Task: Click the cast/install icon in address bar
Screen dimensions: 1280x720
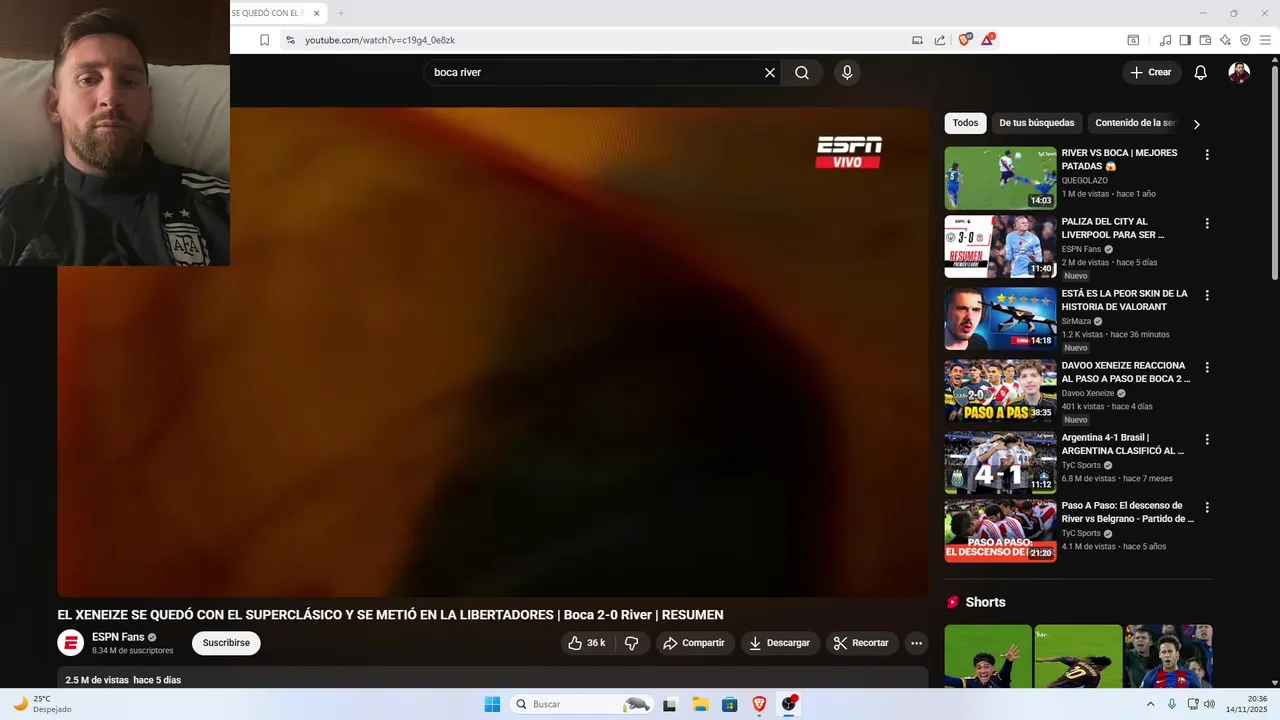Action: click(x=917, y=40)
